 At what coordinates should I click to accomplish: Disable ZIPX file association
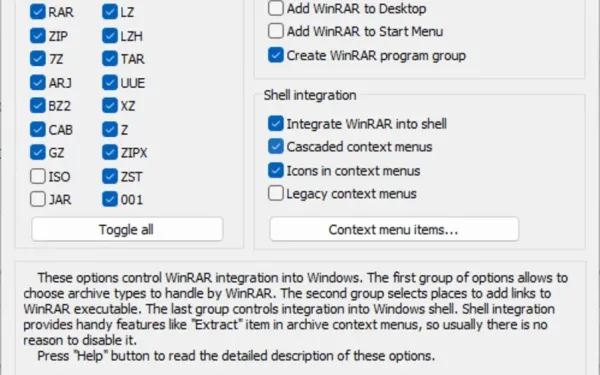click(x=110, y=153)
